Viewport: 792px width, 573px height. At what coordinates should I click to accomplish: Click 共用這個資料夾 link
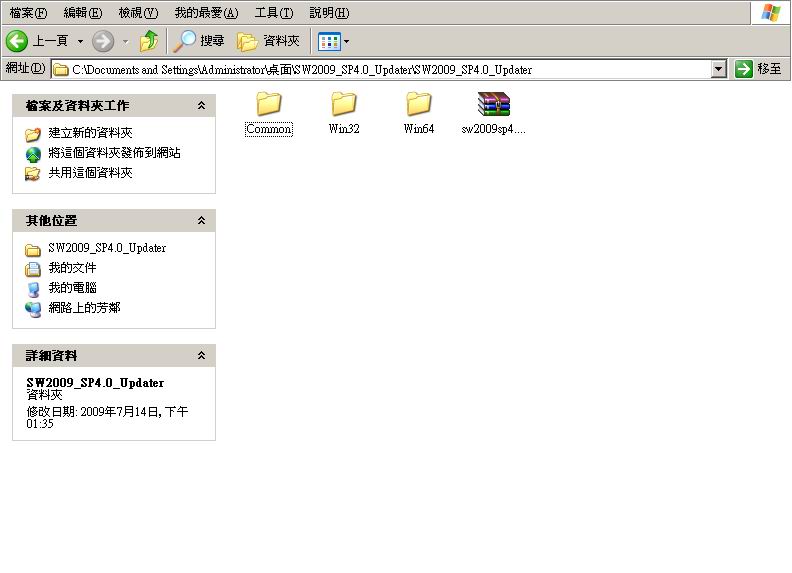coord(90,173)
